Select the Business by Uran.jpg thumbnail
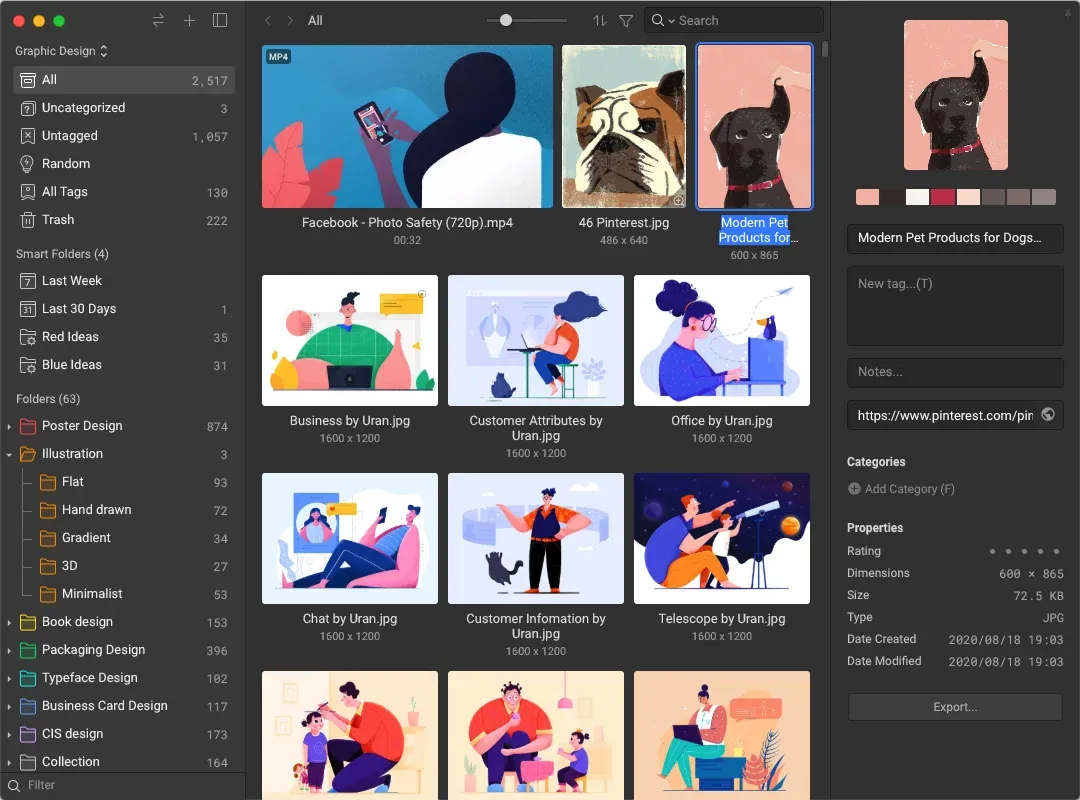 tap(349, 340)
